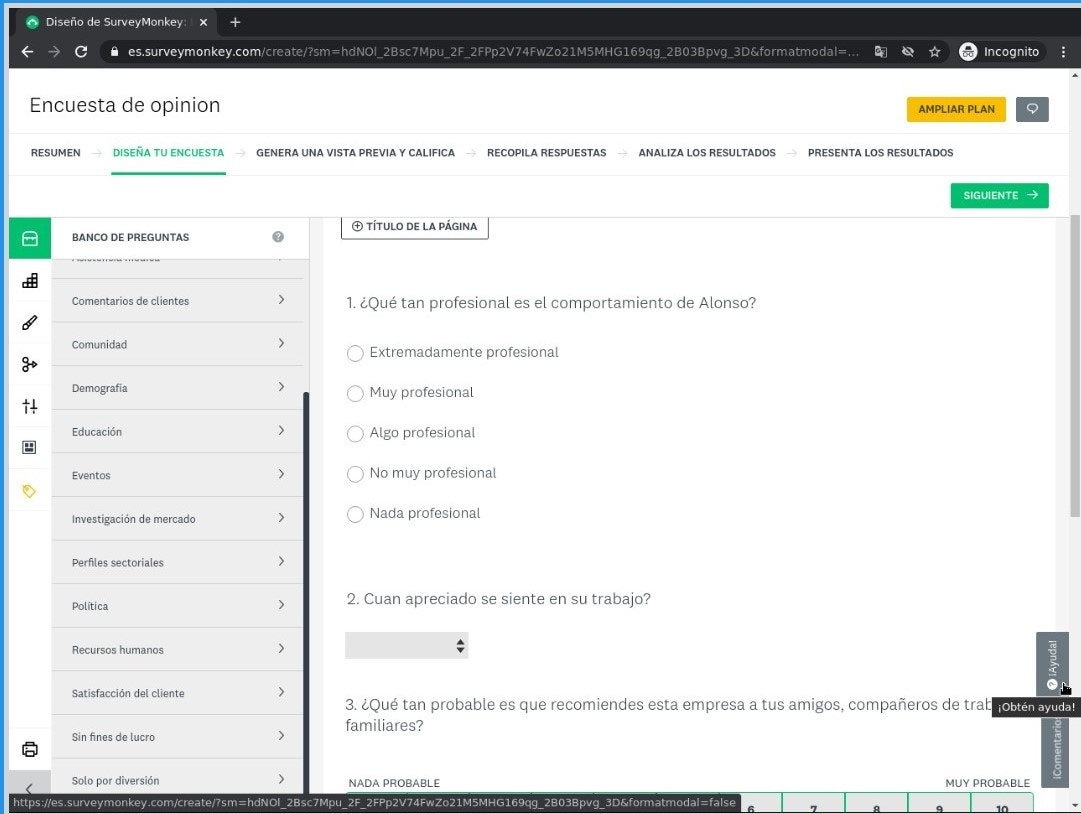Expand the Educación category
The width and height of the screenshot is (1081, 814).
click(x=177, y=431)
